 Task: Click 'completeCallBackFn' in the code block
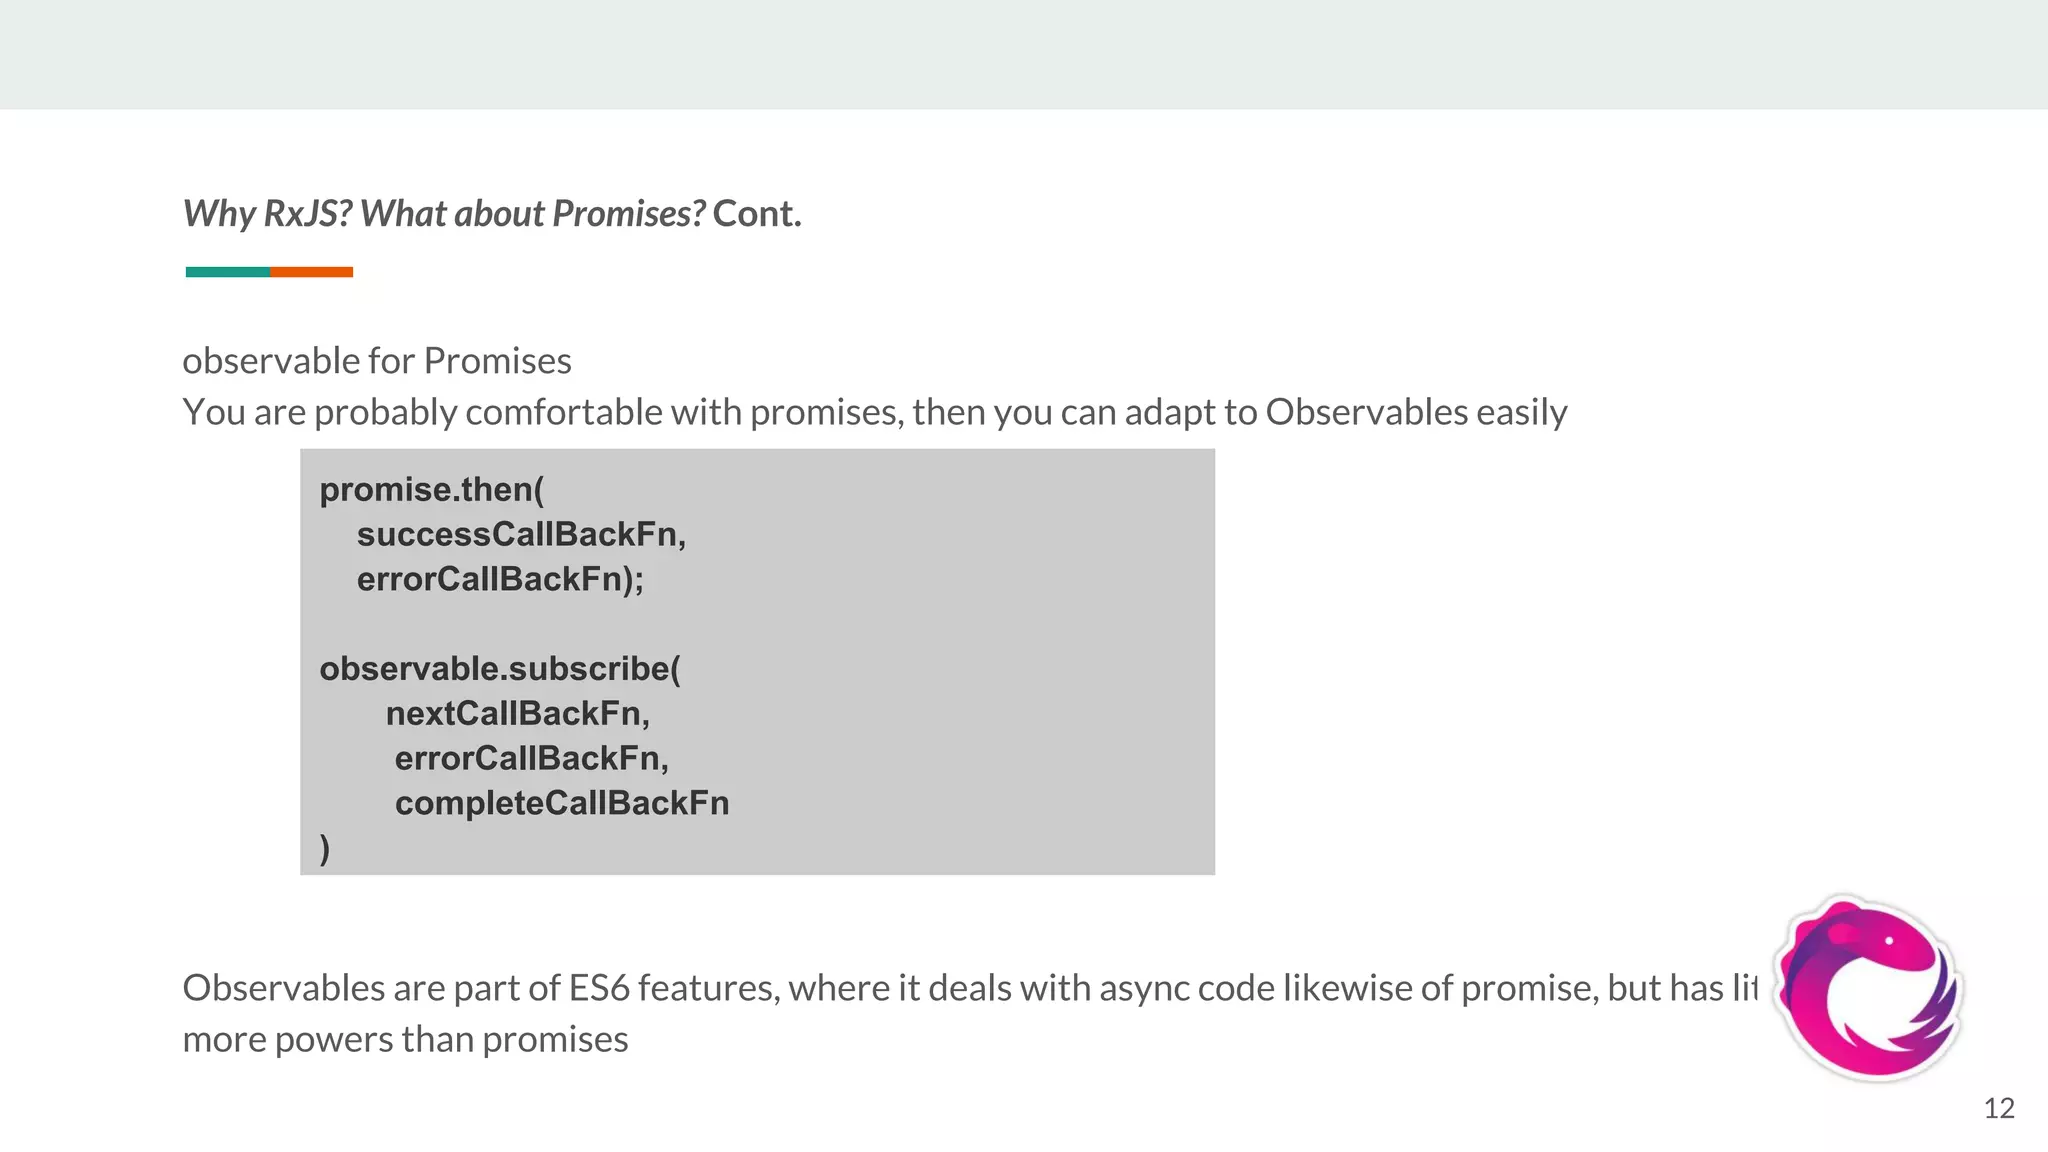tap(561, 804)
